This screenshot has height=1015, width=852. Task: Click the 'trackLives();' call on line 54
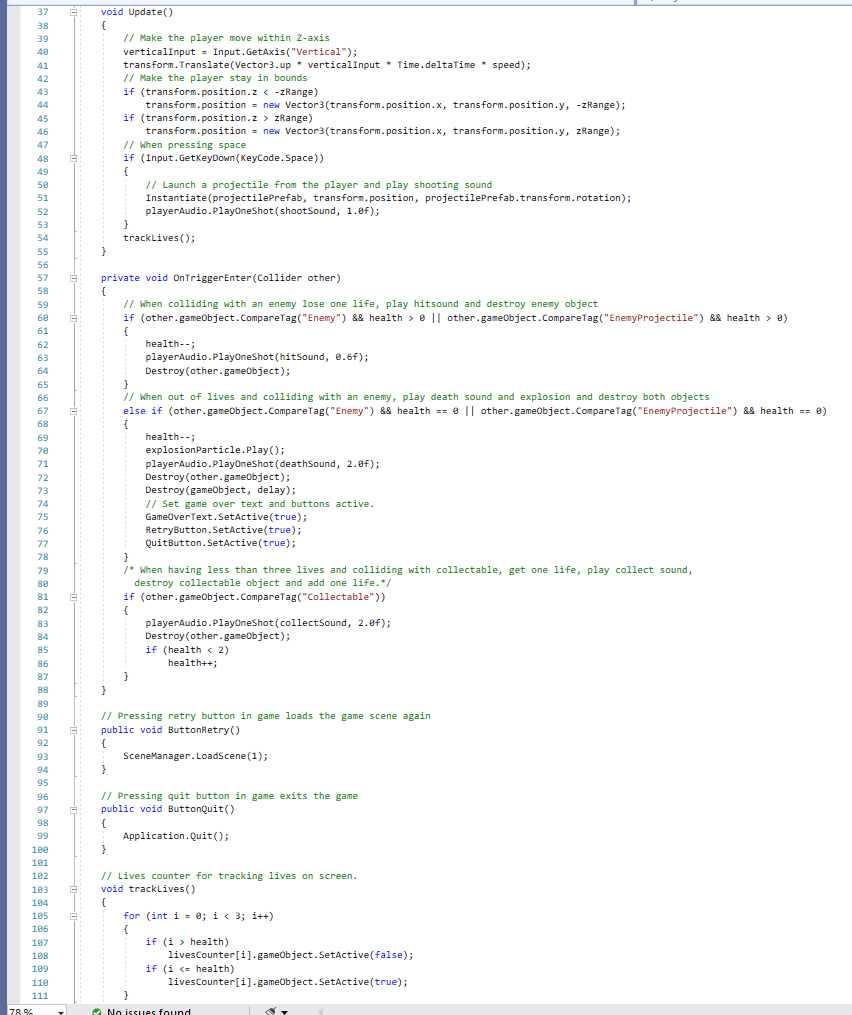tap(159, 238)
